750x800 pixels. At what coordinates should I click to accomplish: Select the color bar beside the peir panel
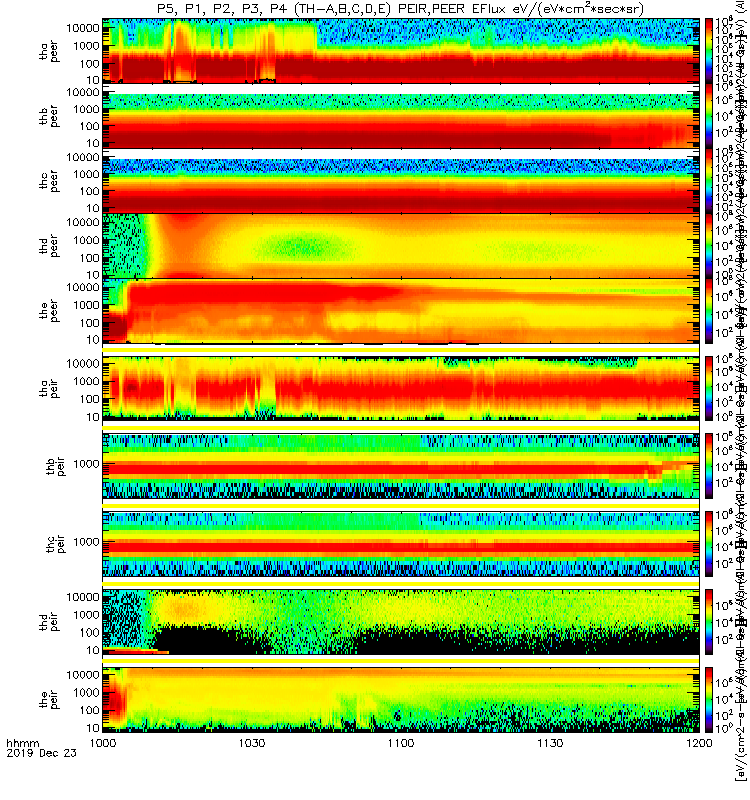[x=709, y=699]
